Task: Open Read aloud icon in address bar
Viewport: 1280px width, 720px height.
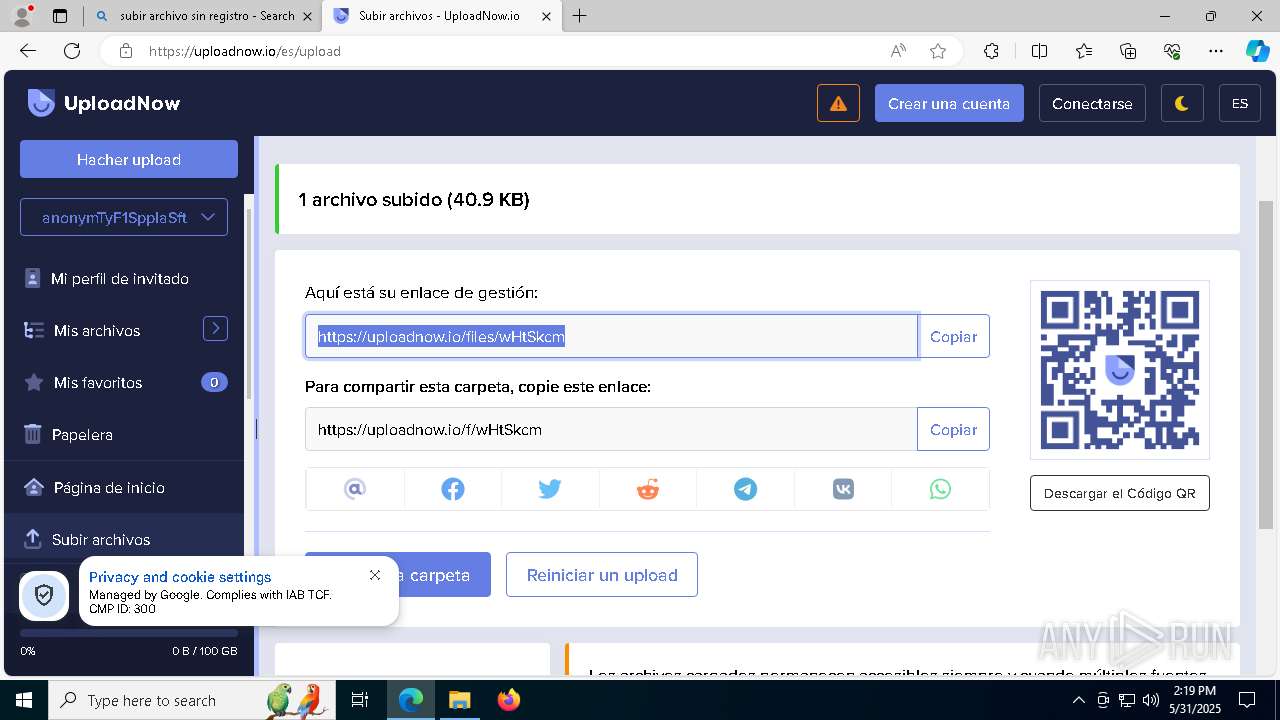Action: (x=898, y=51)
